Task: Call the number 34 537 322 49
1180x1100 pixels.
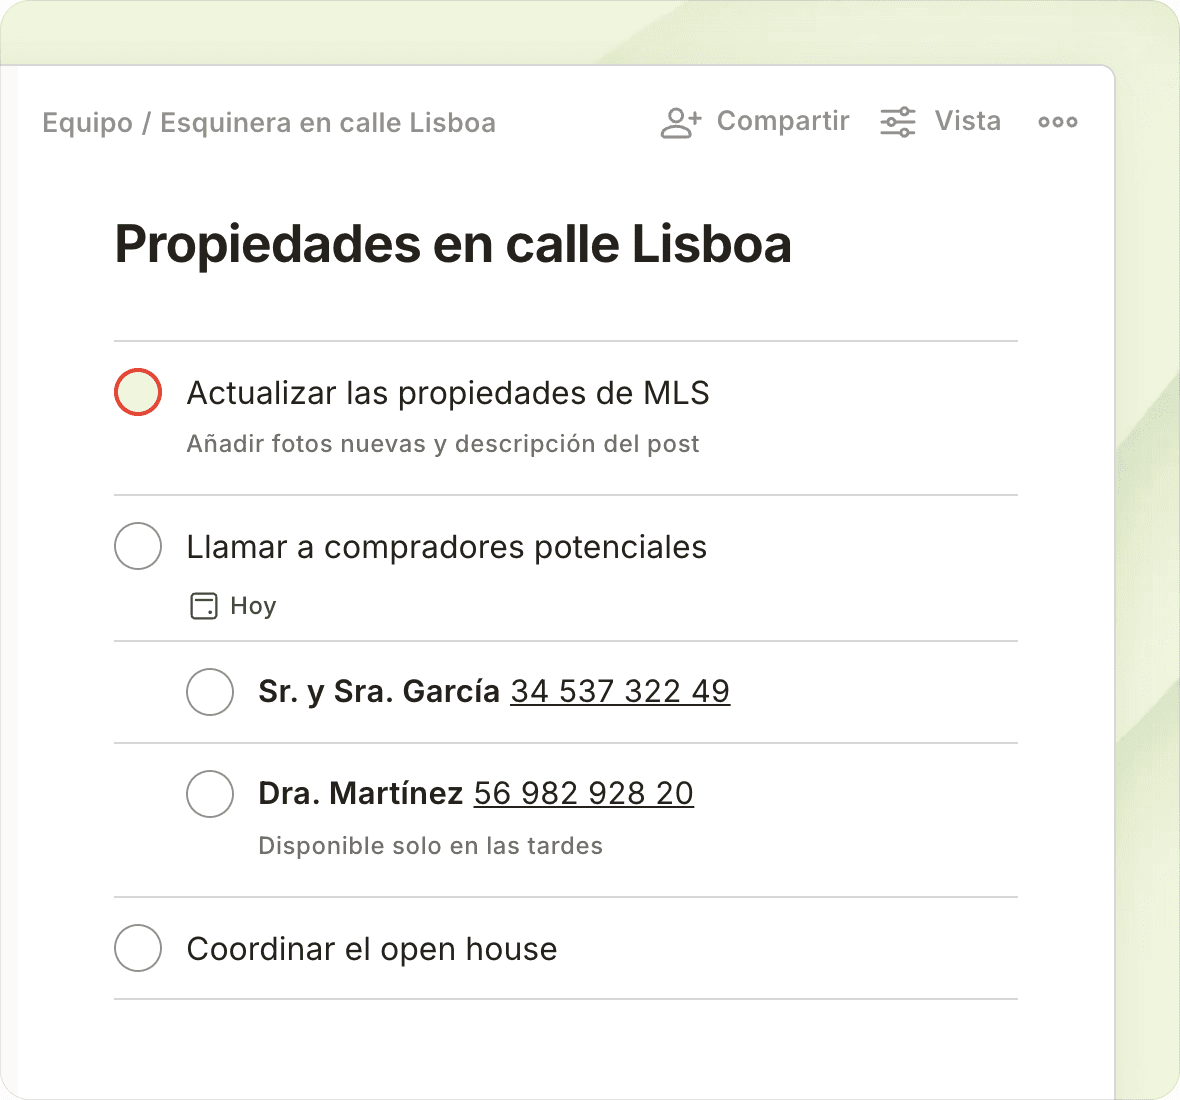Action: coord(620,691)
